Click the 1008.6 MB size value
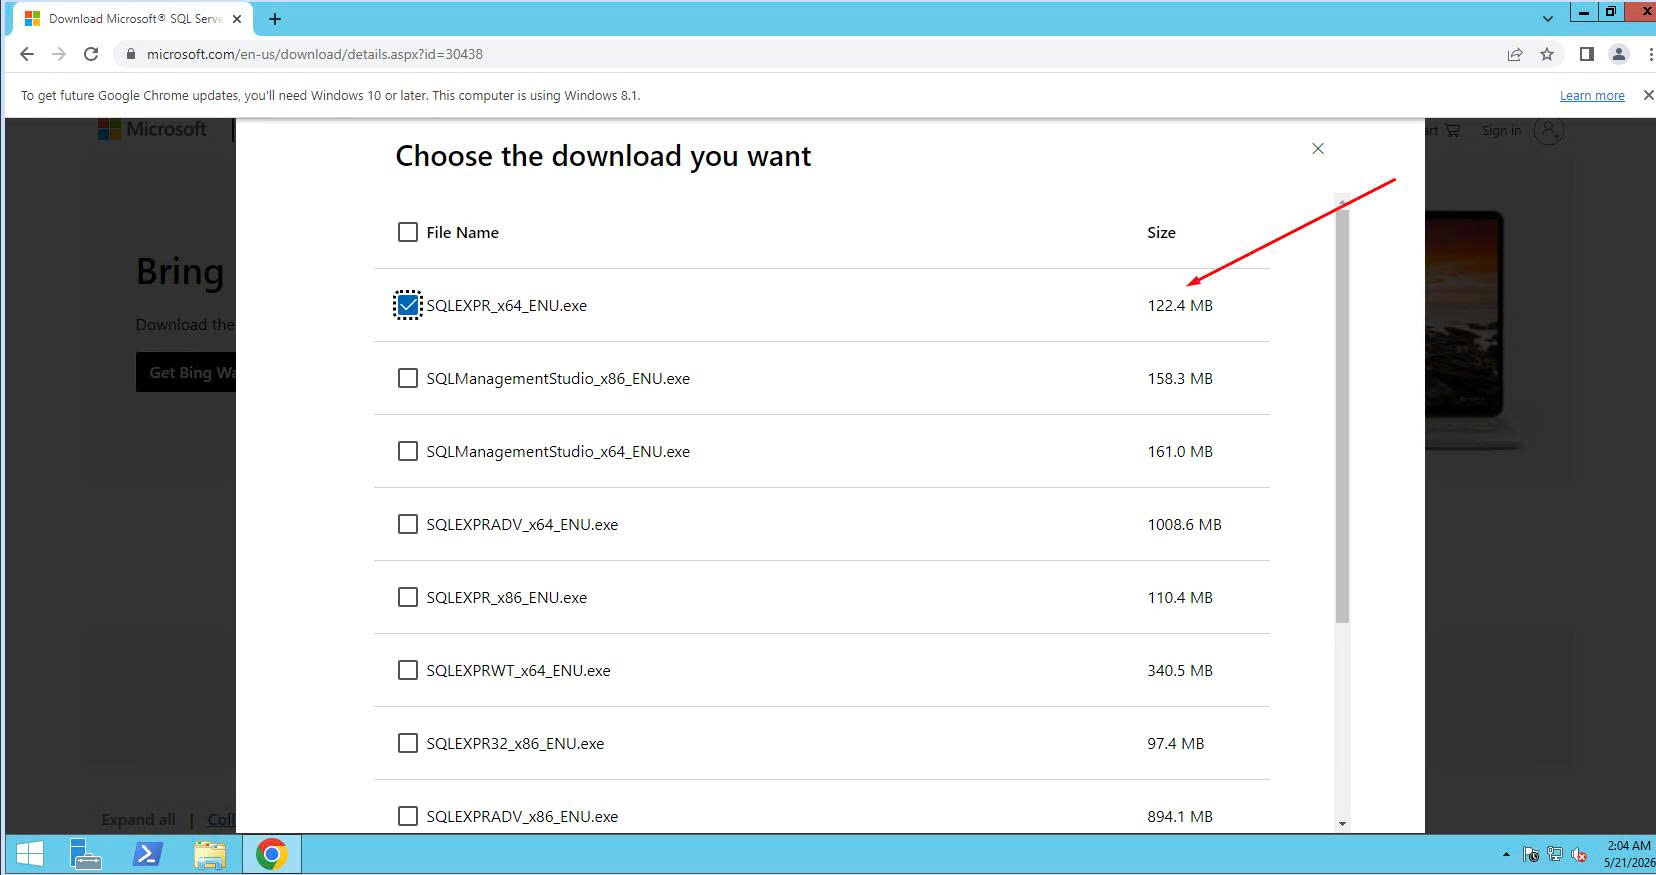Screen dimensions: 1656x875 [x=1184, y=524]
